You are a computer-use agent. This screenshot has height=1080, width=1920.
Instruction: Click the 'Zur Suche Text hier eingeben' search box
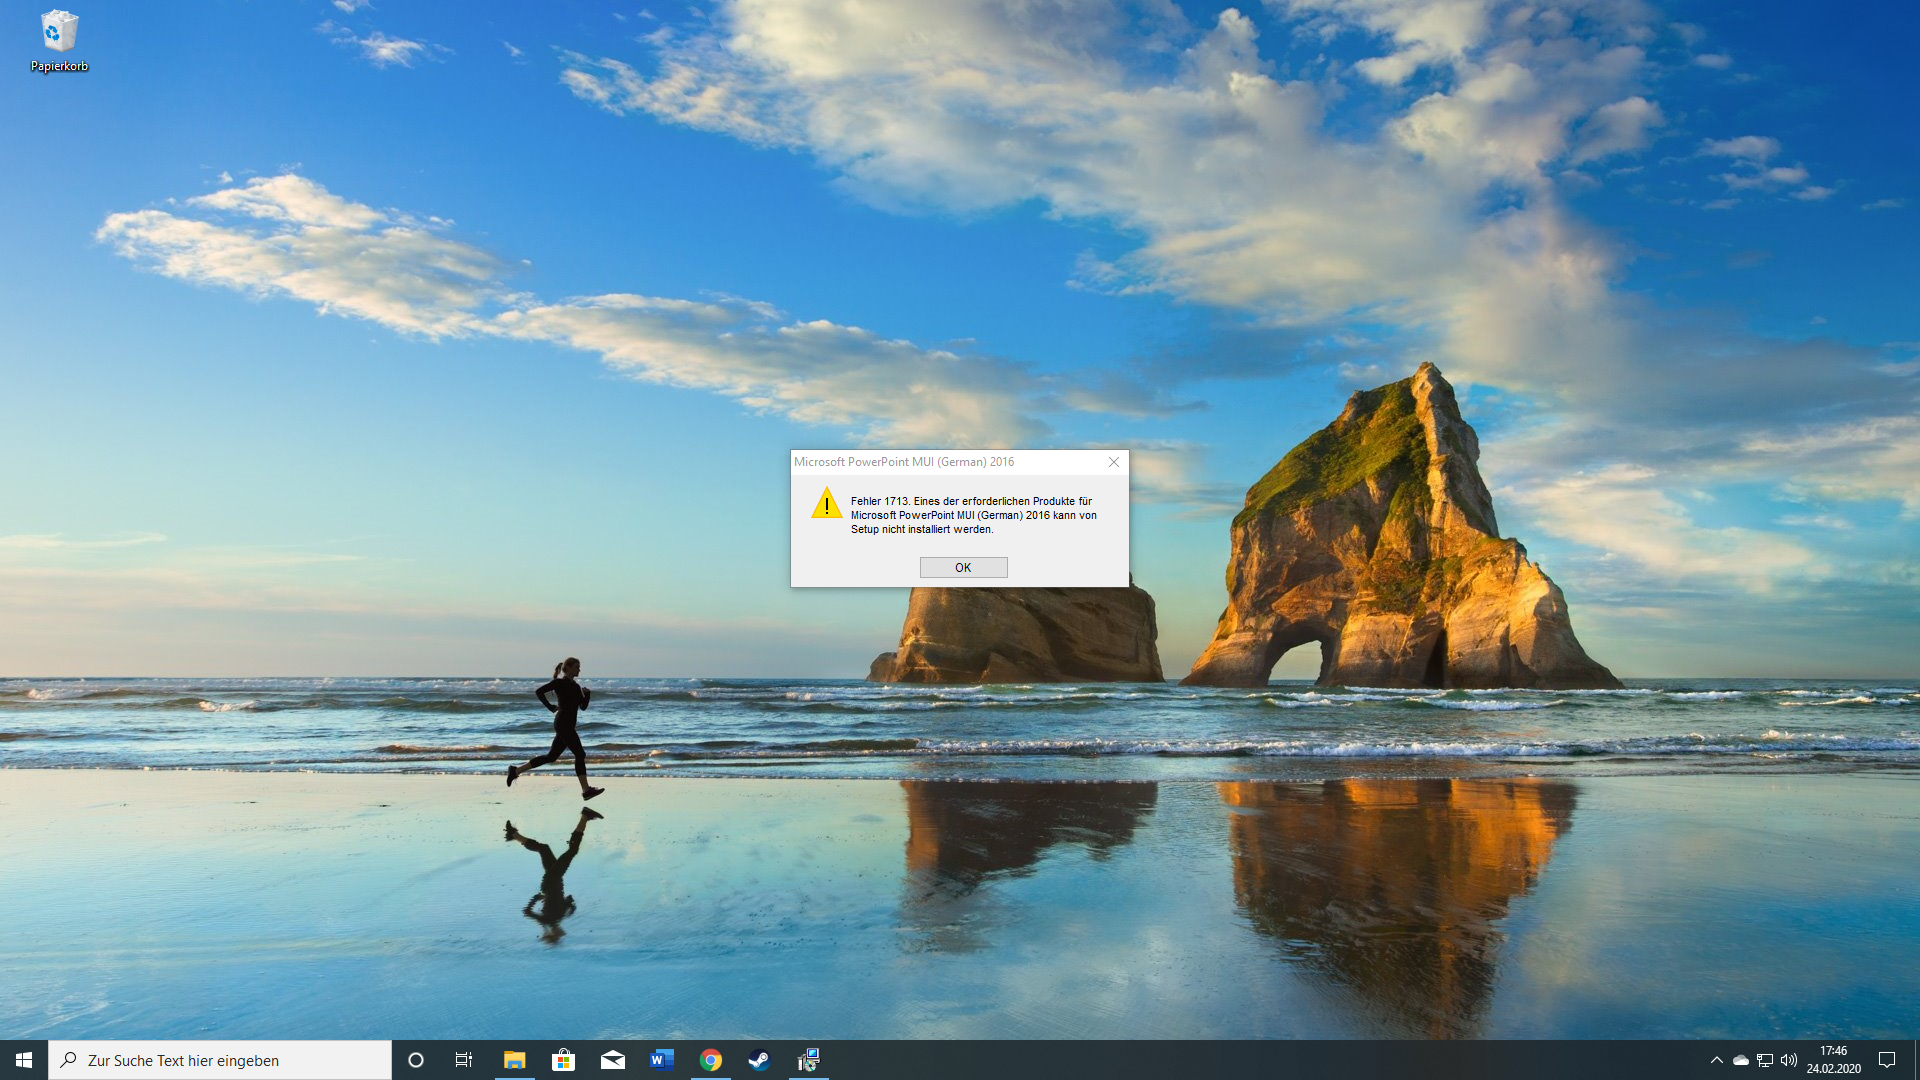click(220, 1060)
